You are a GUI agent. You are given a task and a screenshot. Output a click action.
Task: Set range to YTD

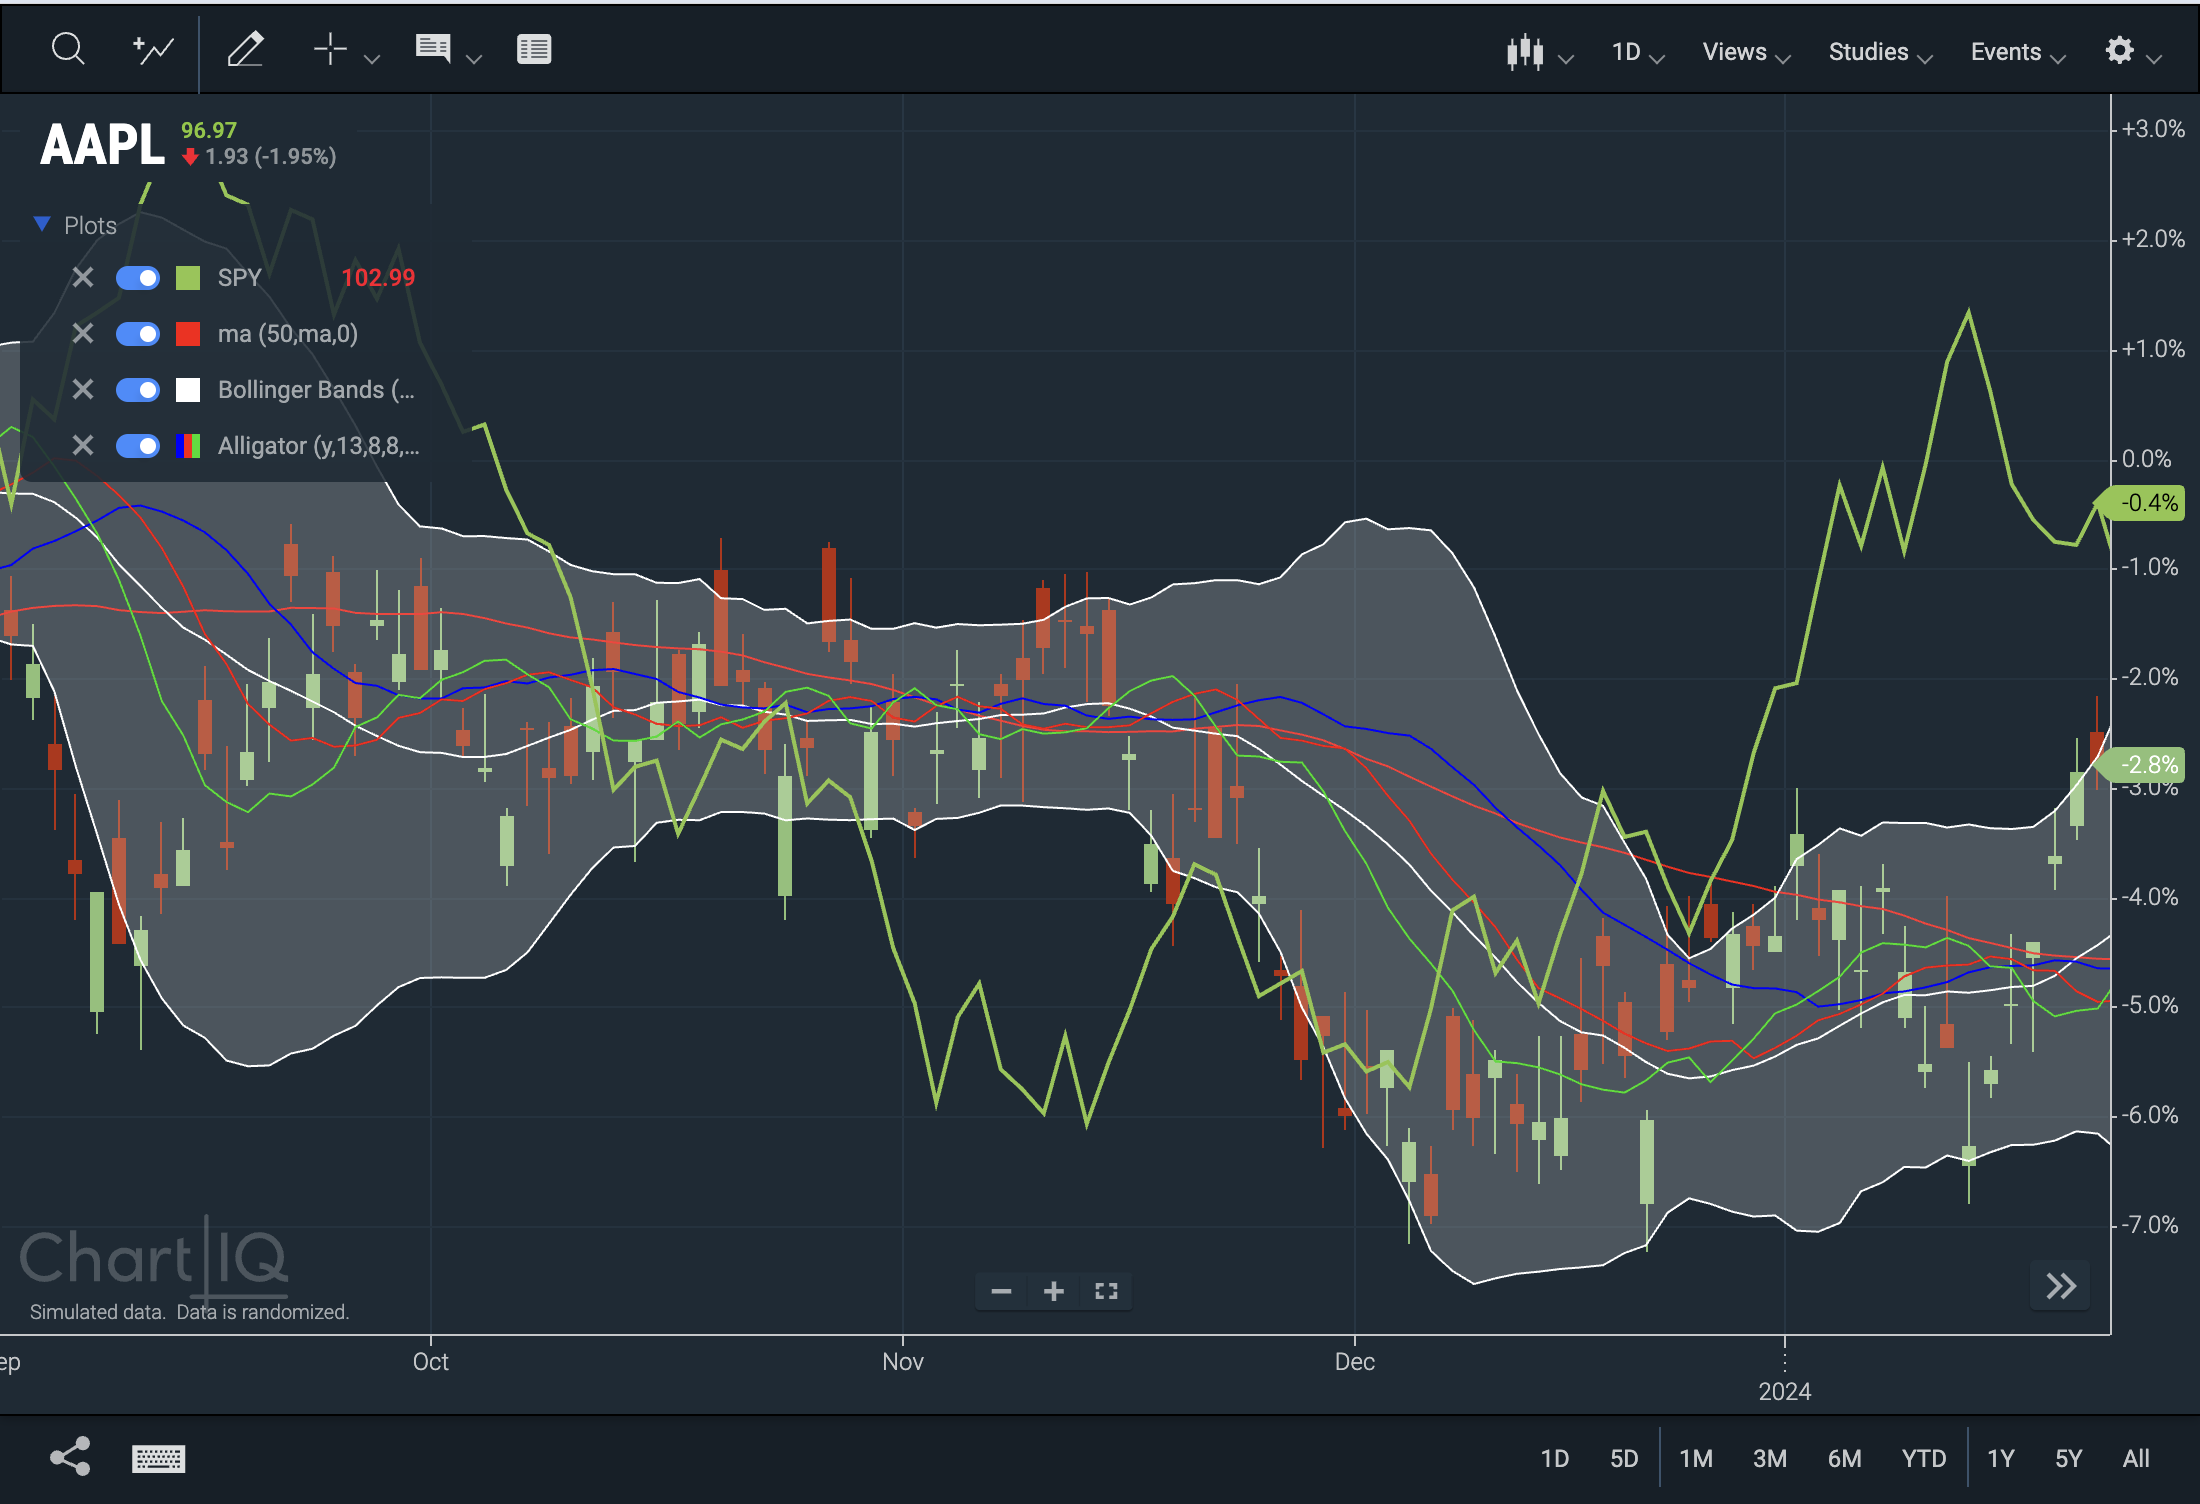pyautogui.click(x=1924, y=1459)
